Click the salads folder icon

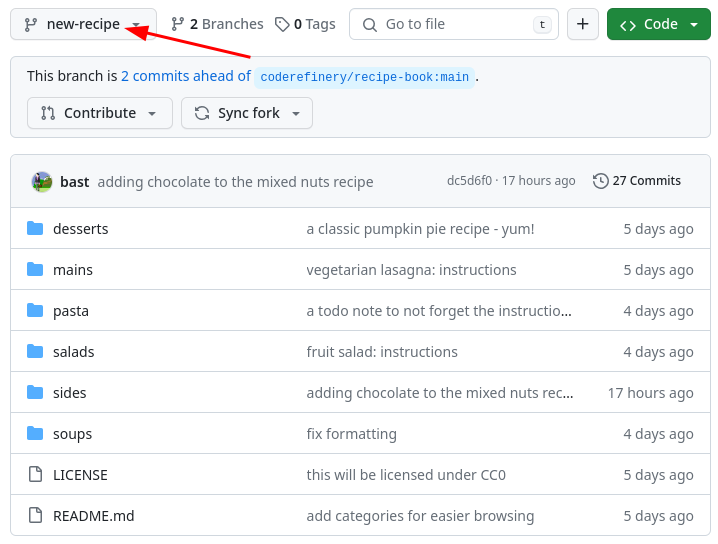coord(35,351)
